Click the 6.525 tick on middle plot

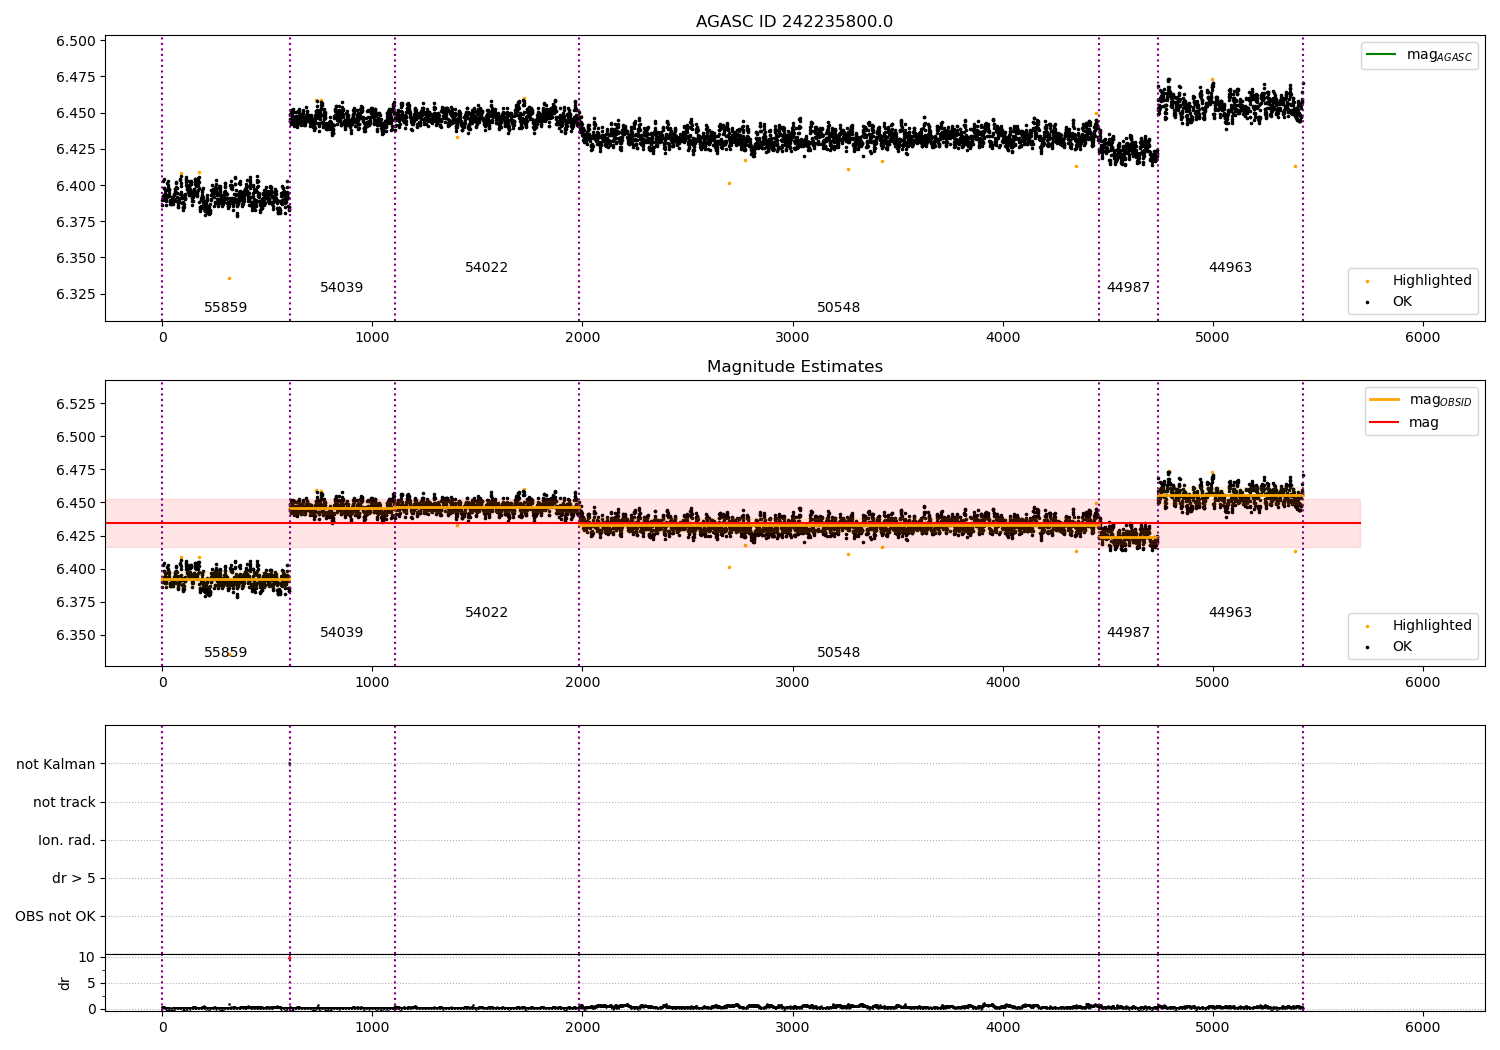click(76, 404)
